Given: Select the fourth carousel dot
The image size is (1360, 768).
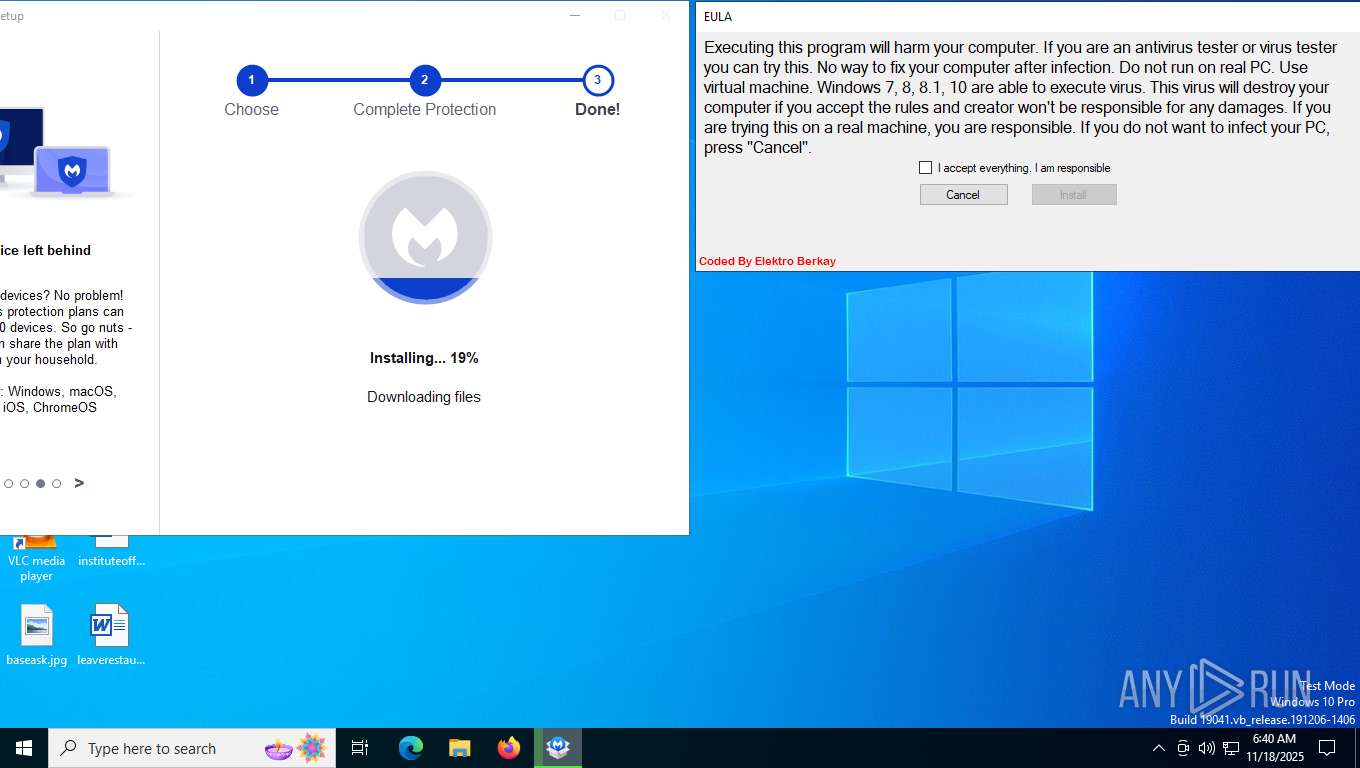Looking at the screenshot, I should click(56, 484).
